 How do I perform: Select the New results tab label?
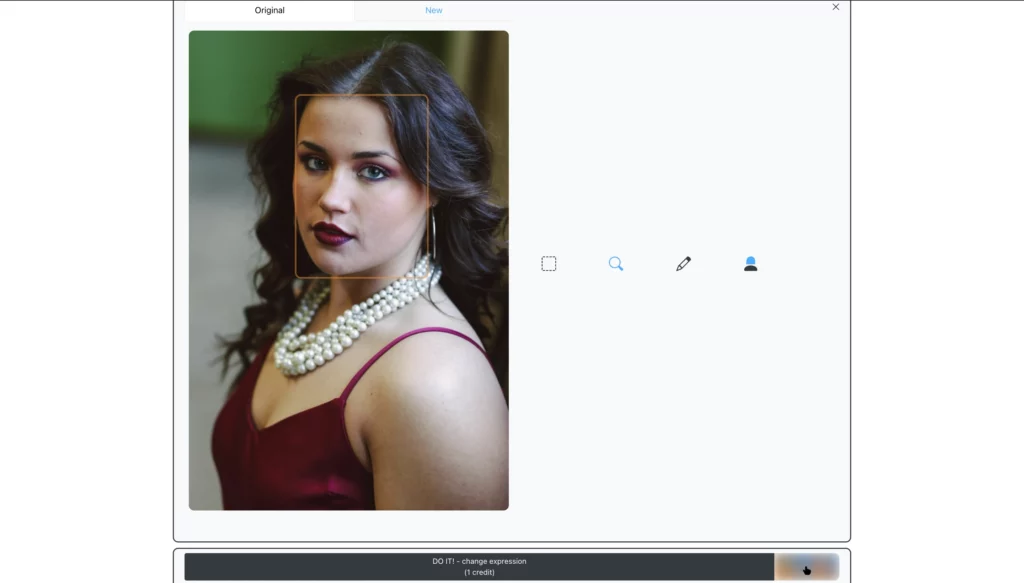433,10
